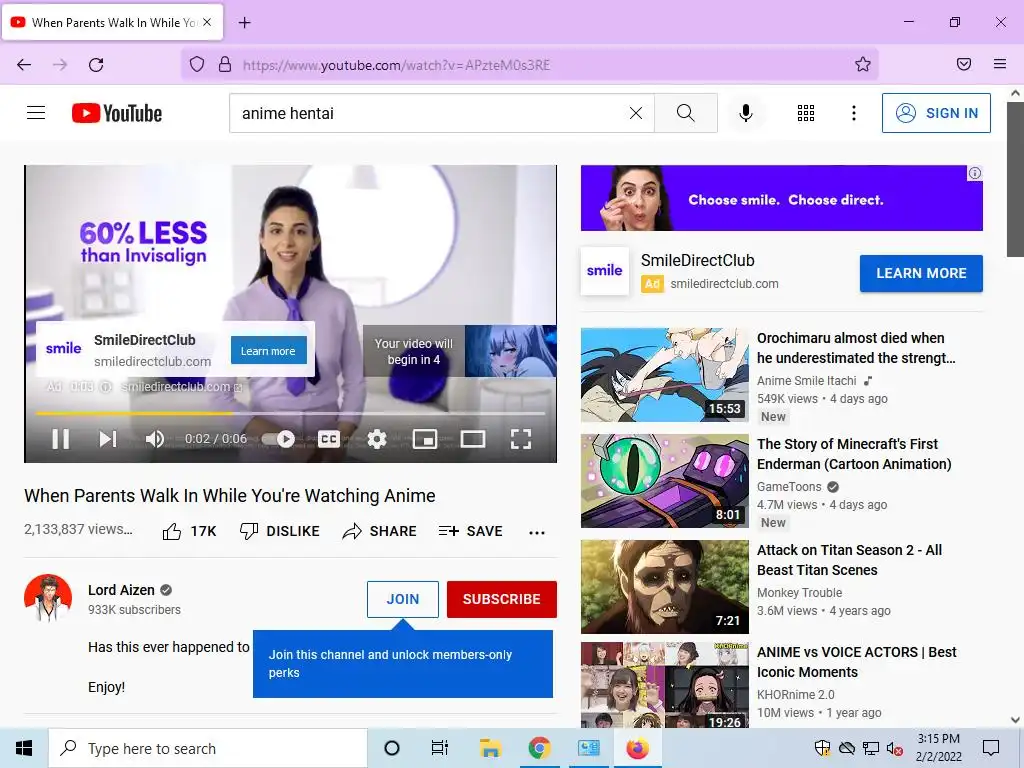Seek on the video progress bar
1024x768 pixels.
coord(290,413)
